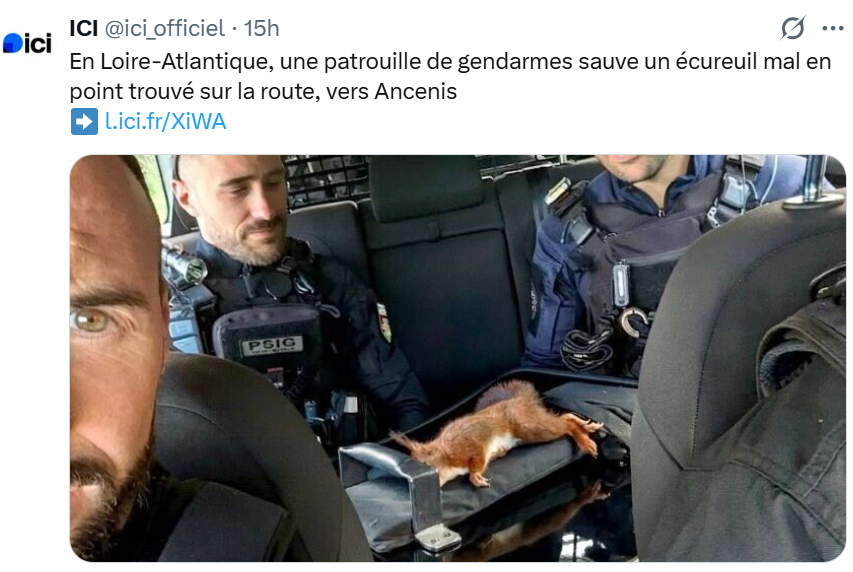Open the post via 15h timestamp
Screen dimensions: 853x572
point(261,28)
